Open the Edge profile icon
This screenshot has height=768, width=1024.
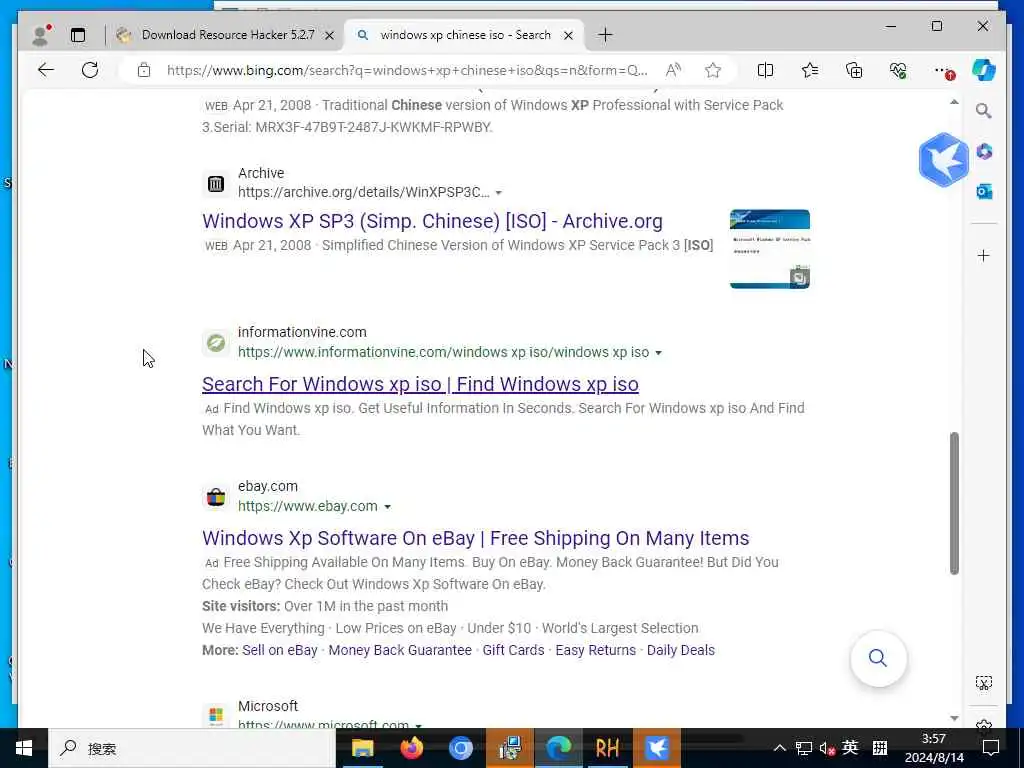point(40,35)
